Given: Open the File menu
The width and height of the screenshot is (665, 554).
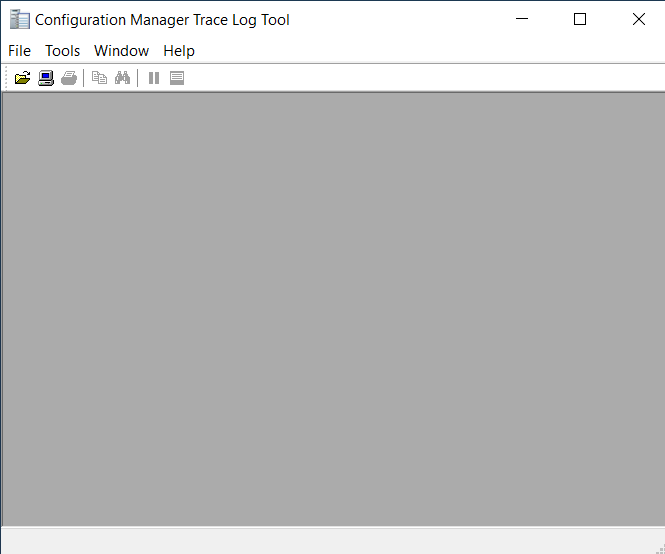Looking at the screenshot, I should click(x=20, y=51).
